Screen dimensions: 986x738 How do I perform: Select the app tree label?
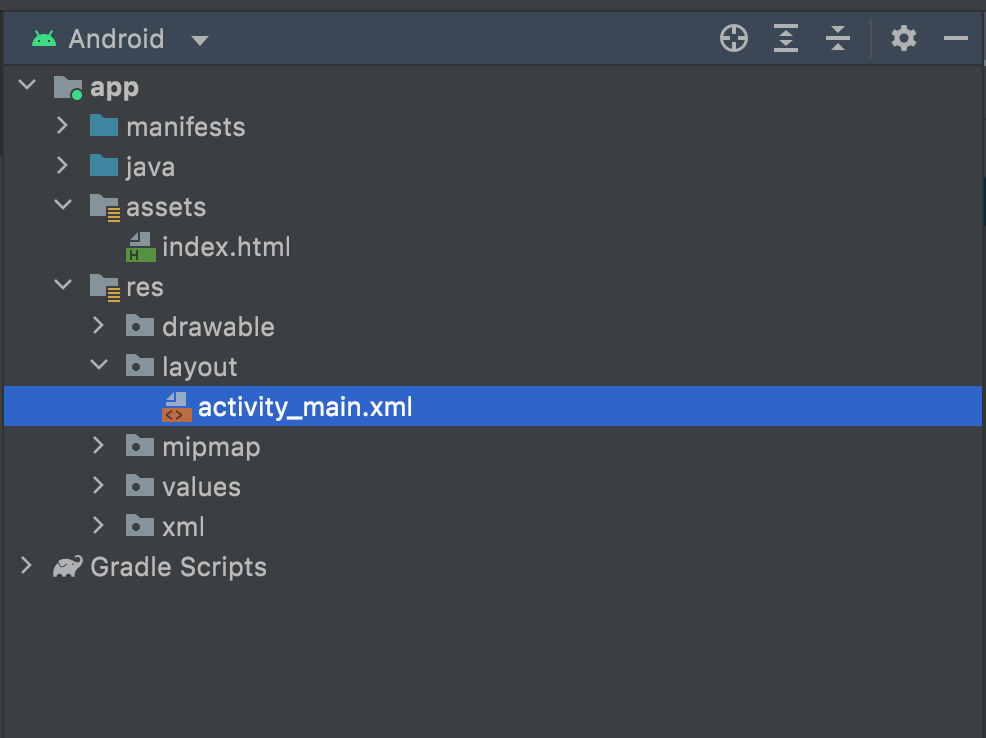click(114, 88)
